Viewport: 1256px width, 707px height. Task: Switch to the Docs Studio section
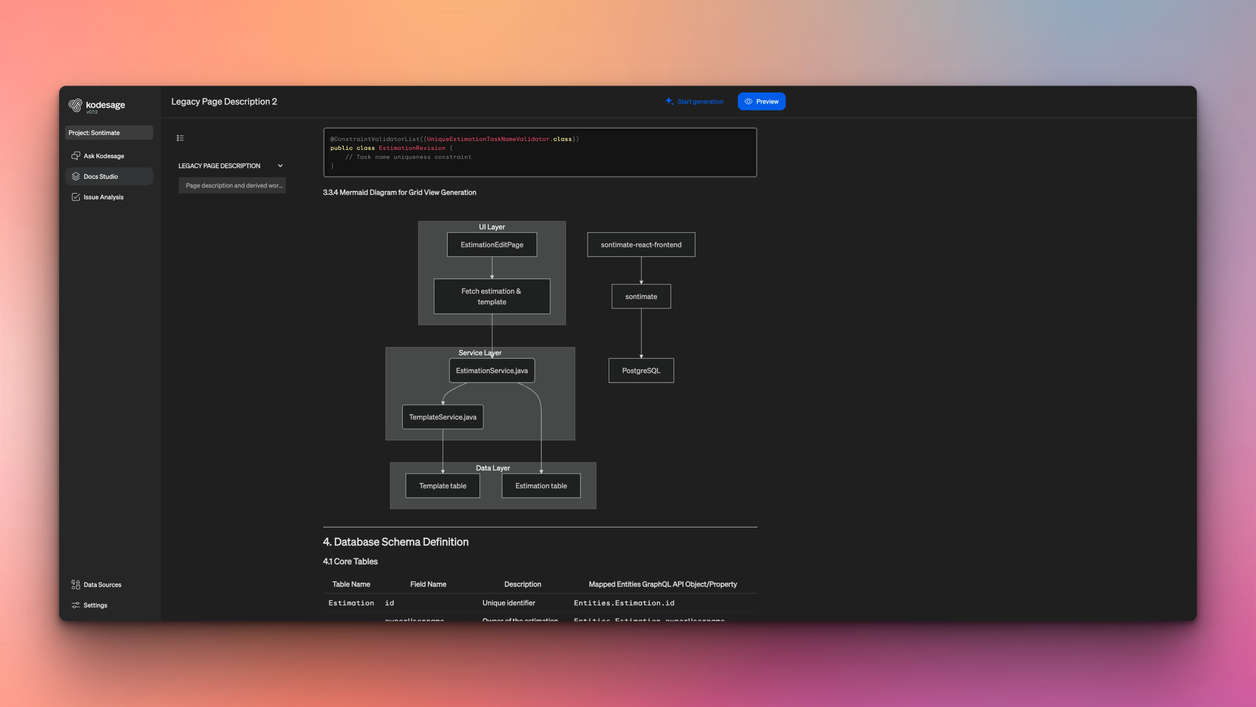click(x=100, y=176)
